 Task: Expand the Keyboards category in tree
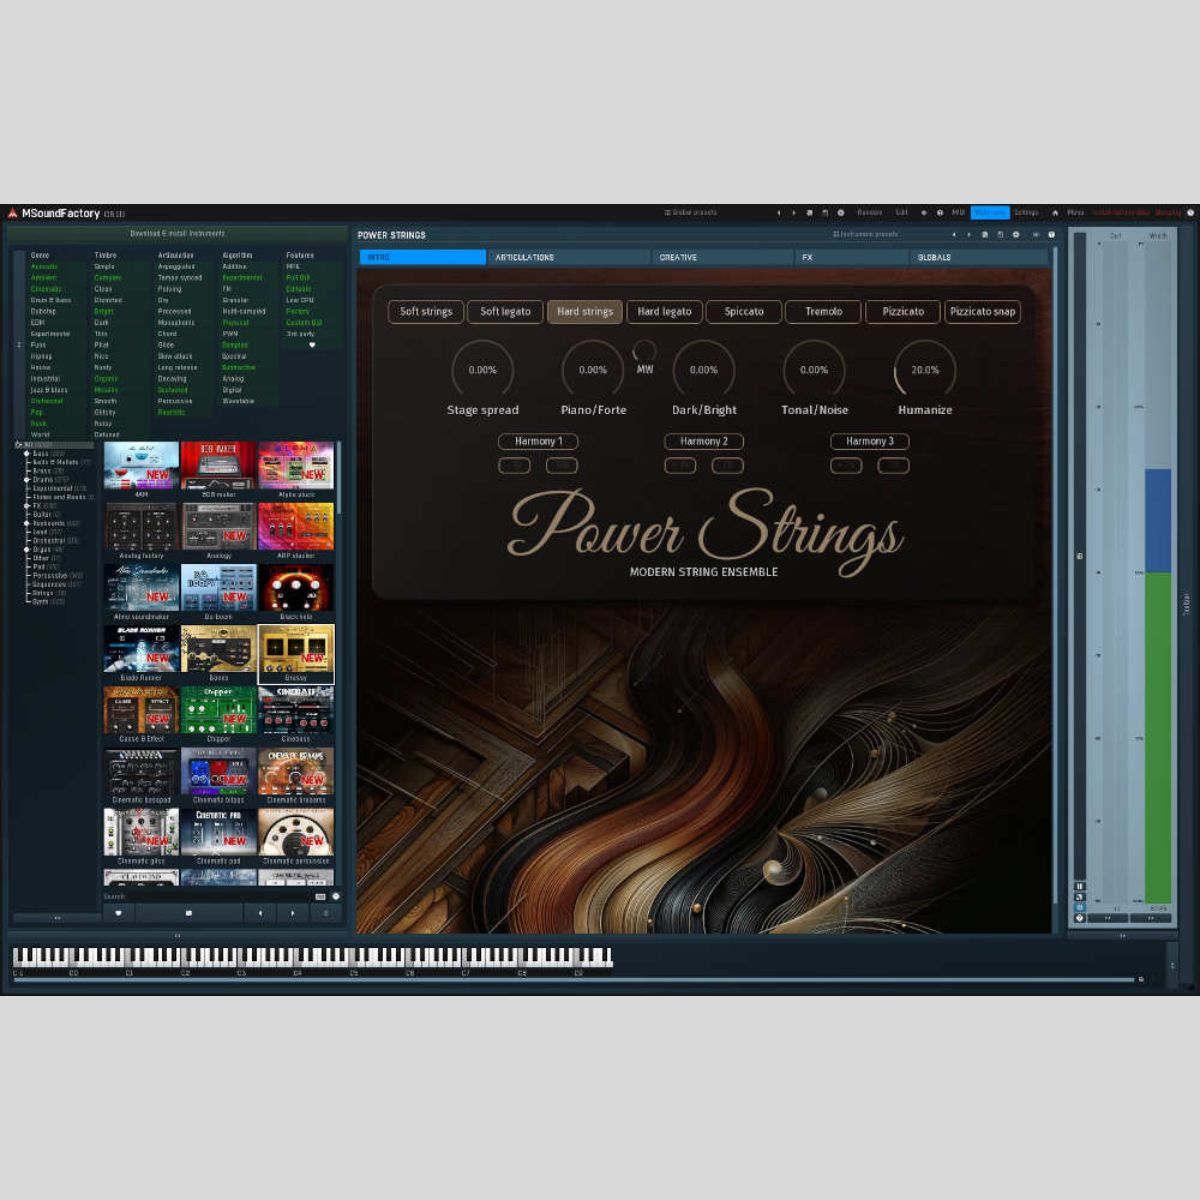(27, 523)
